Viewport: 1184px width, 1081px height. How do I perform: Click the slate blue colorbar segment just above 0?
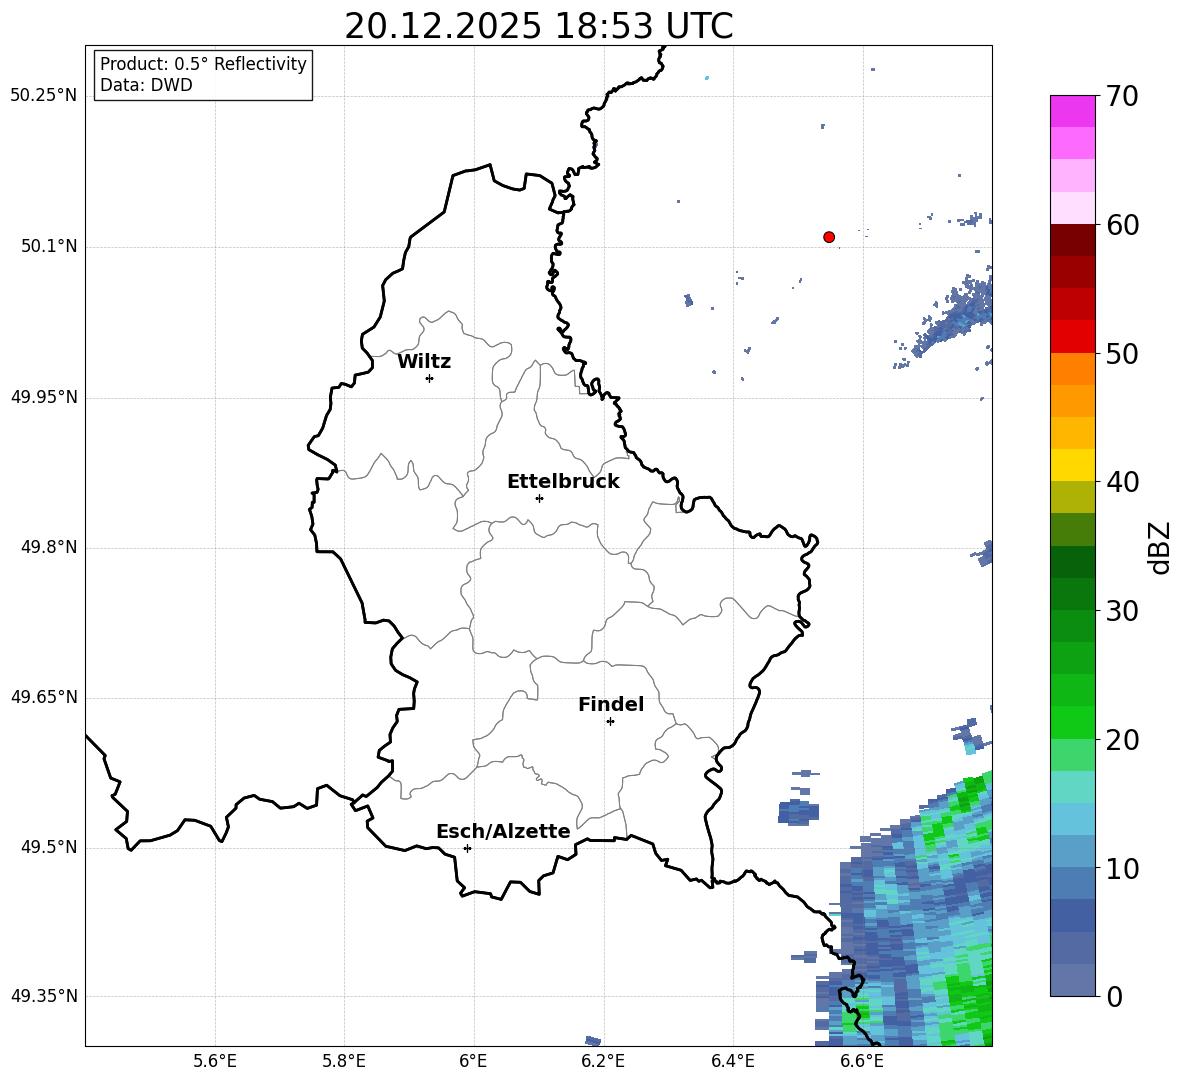[x=1073, y=981]
